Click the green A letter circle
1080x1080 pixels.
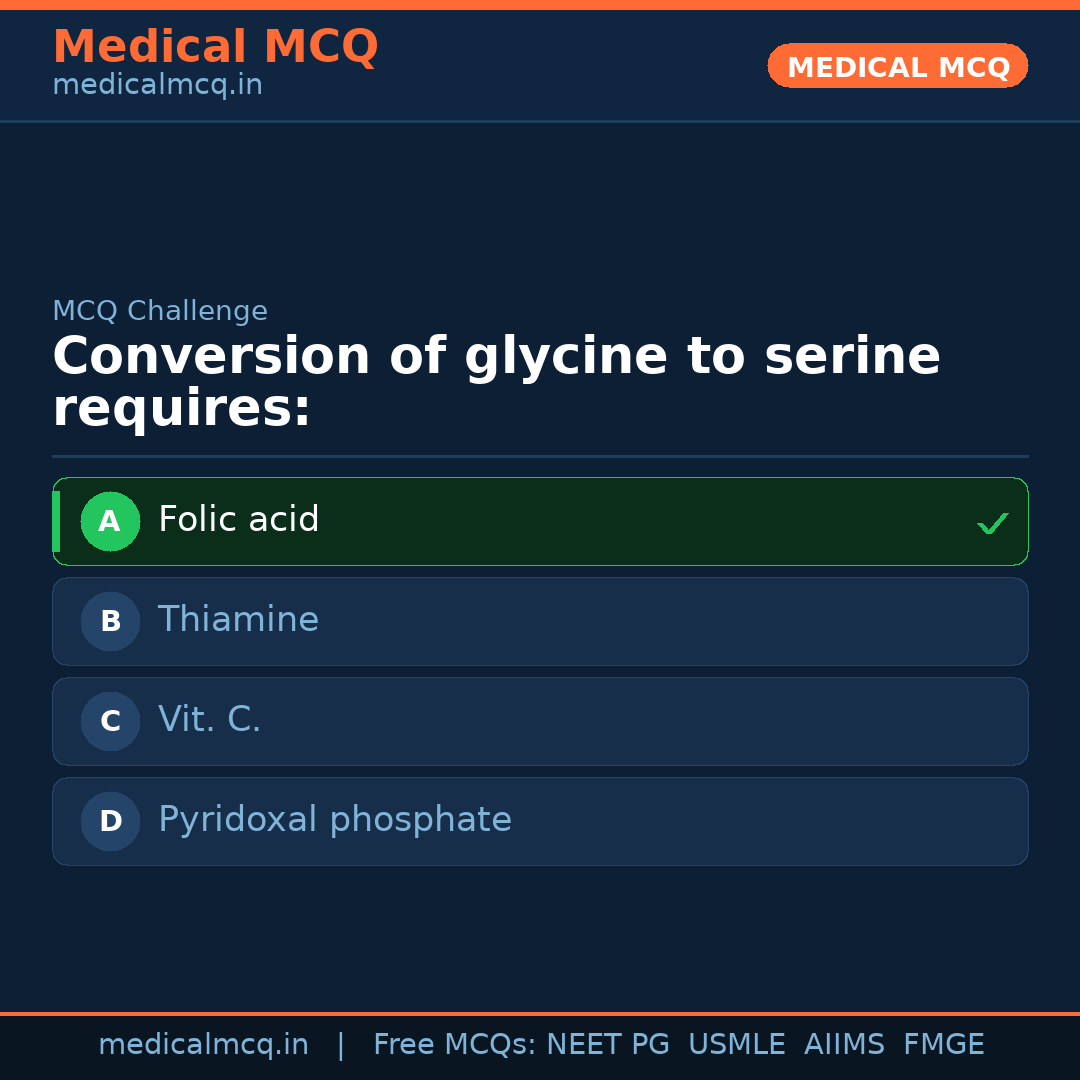110,521
